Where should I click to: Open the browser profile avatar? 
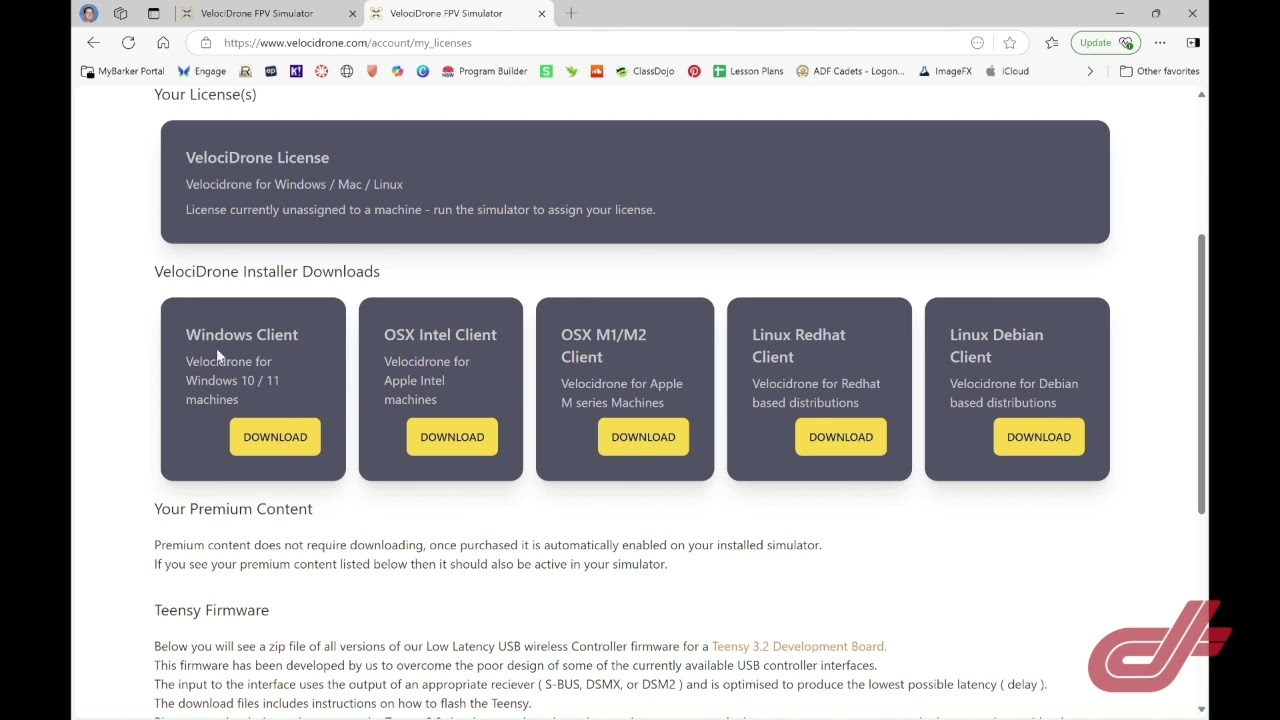point(89,13)
